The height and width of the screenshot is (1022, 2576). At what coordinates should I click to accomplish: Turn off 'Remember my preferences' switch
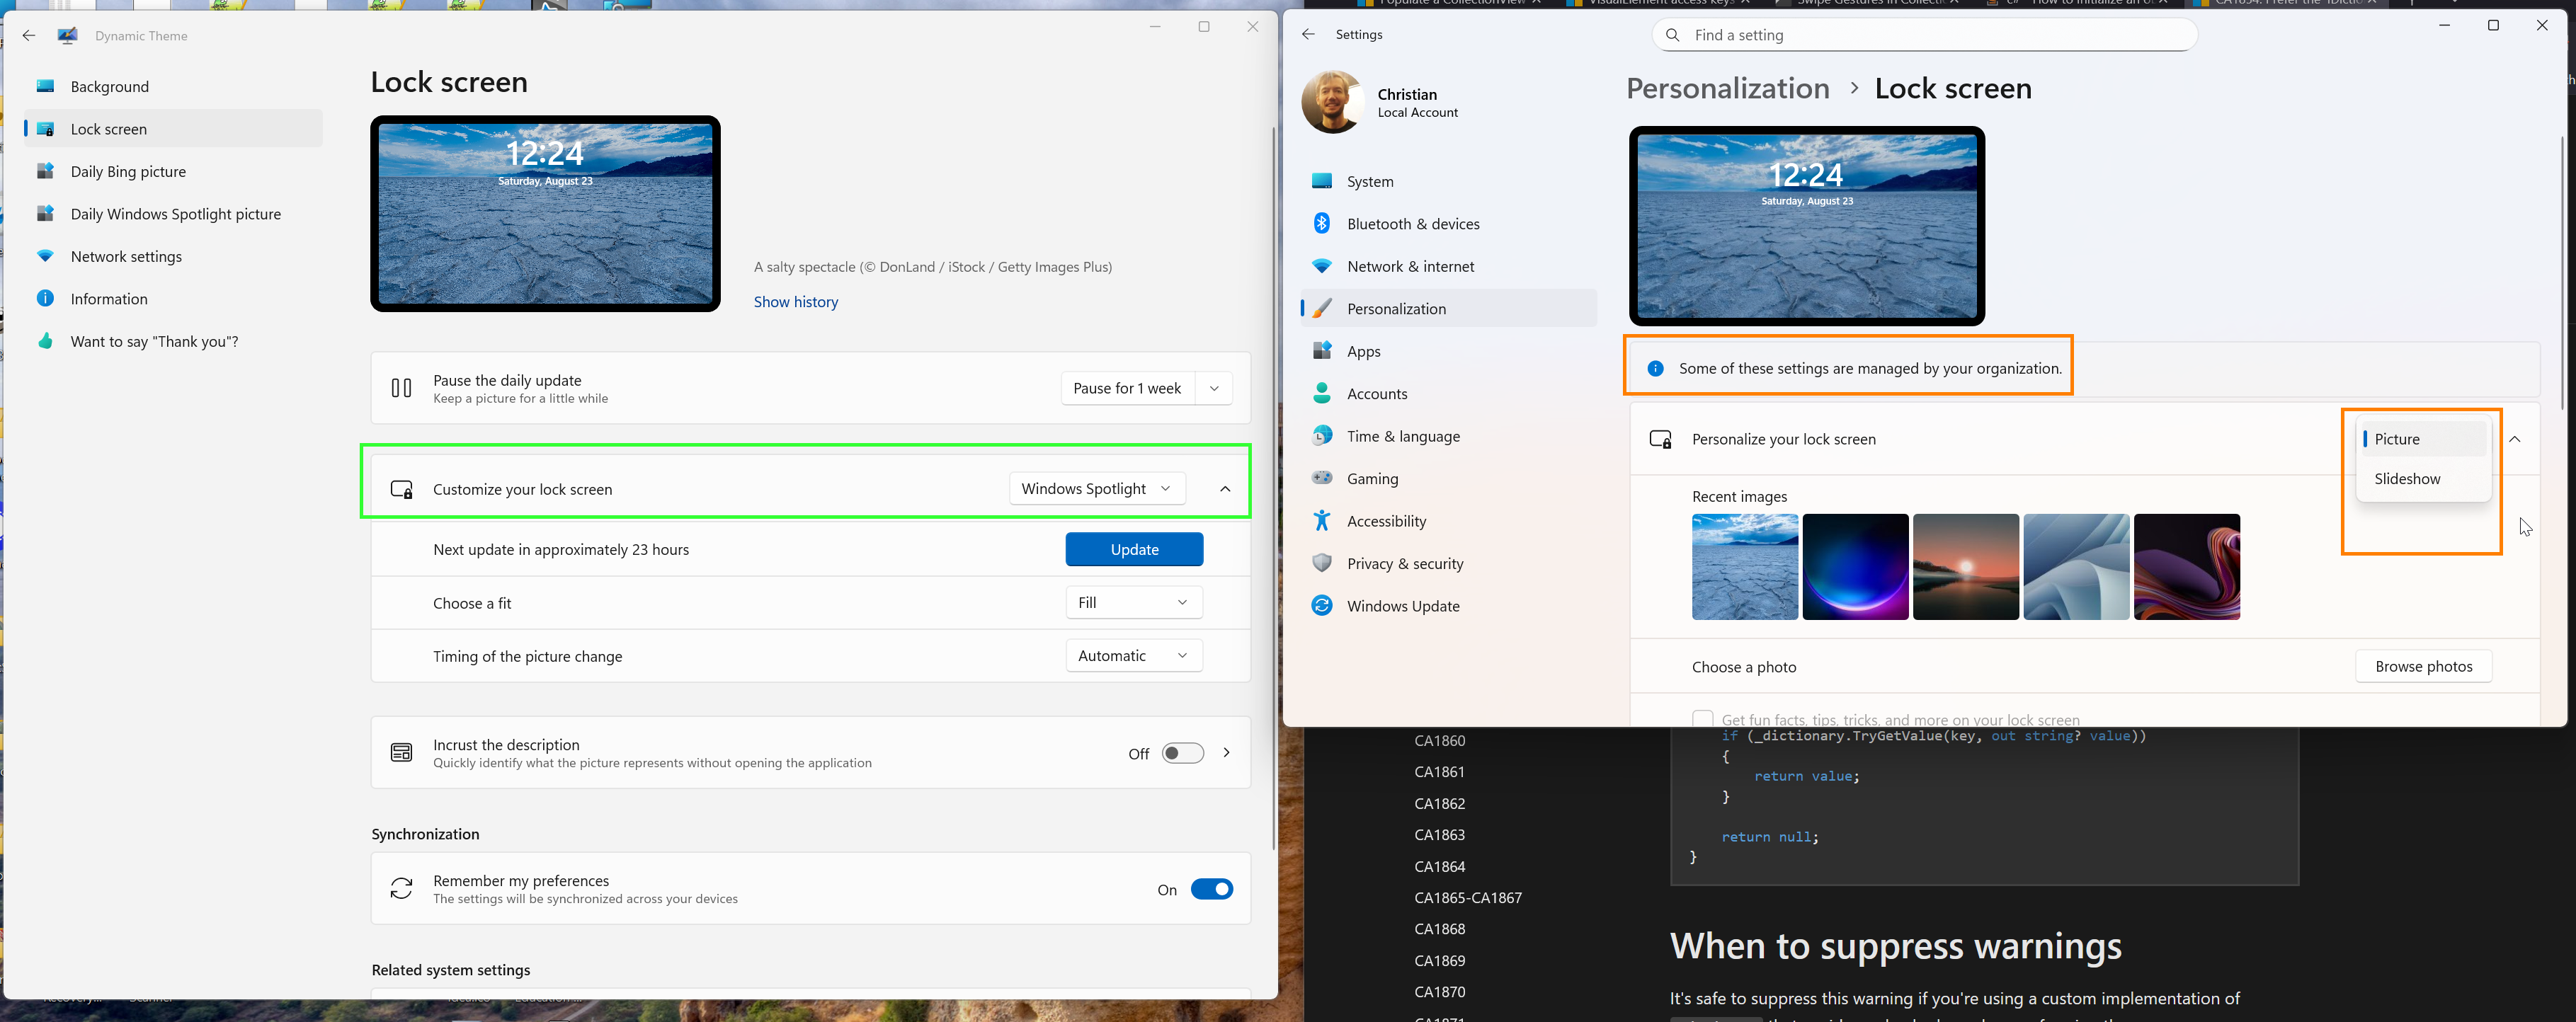coord(1212,889)
